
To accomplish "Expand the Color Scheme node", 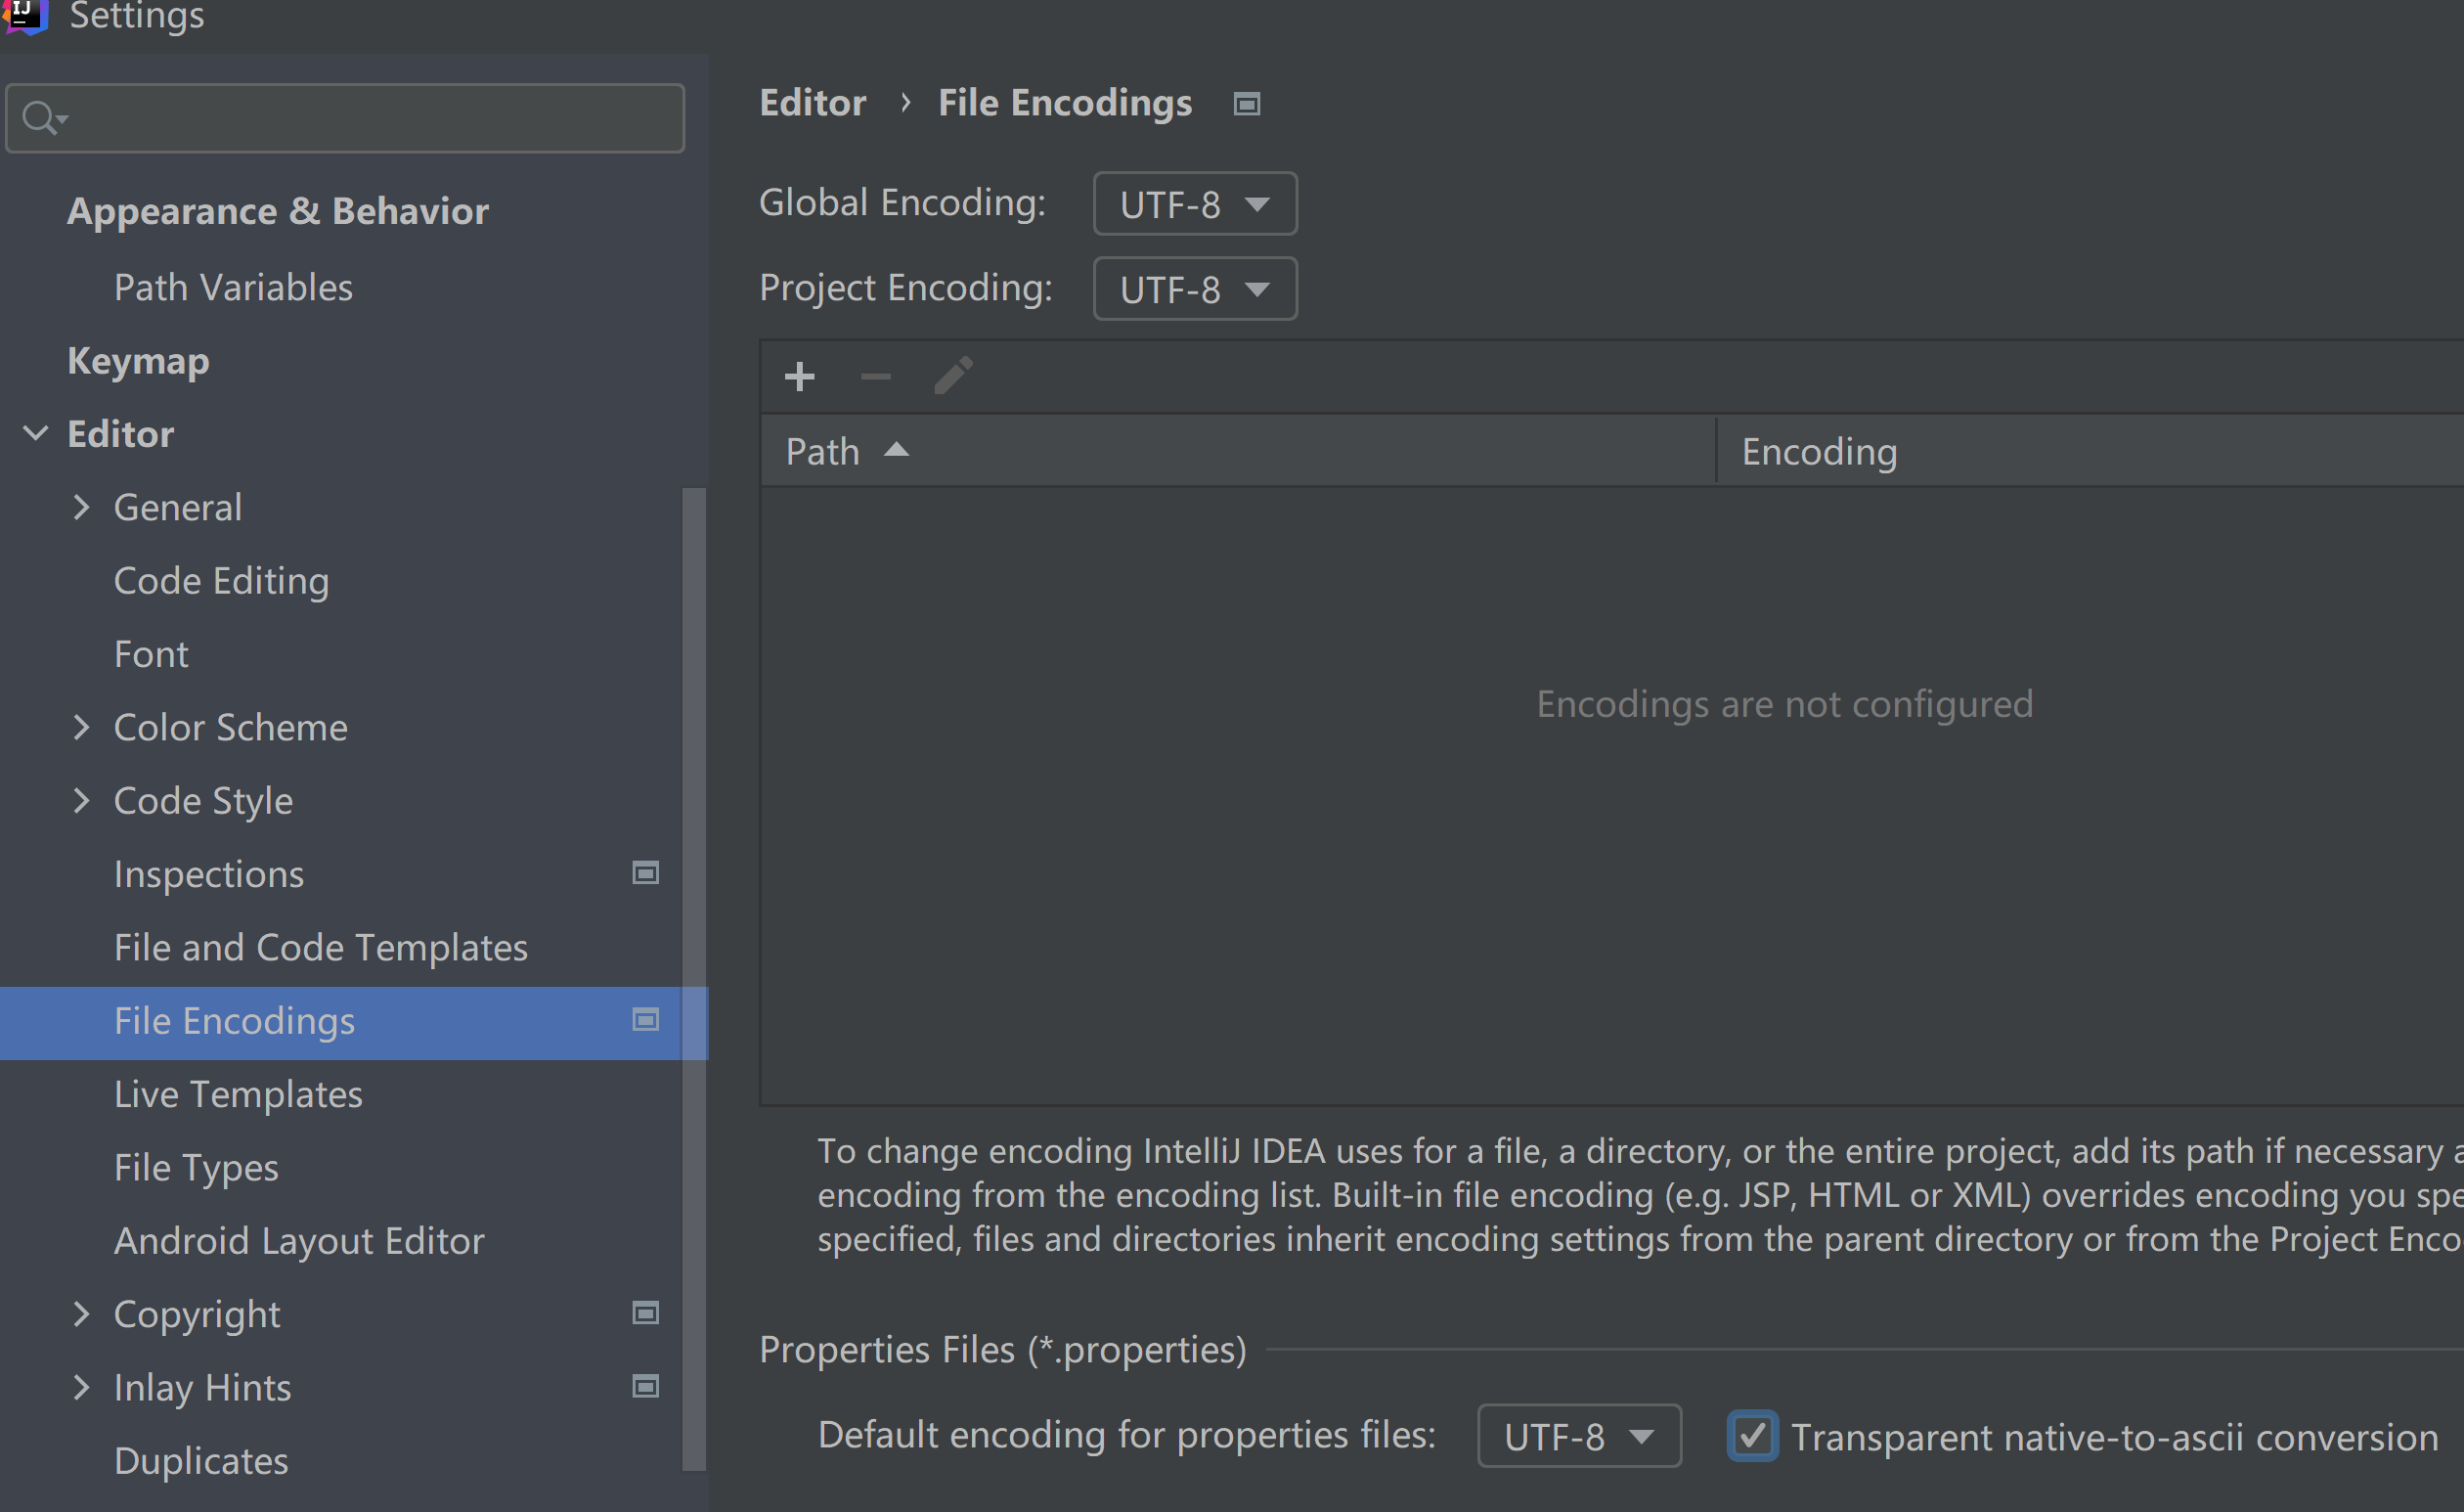I will coord(82,727).
